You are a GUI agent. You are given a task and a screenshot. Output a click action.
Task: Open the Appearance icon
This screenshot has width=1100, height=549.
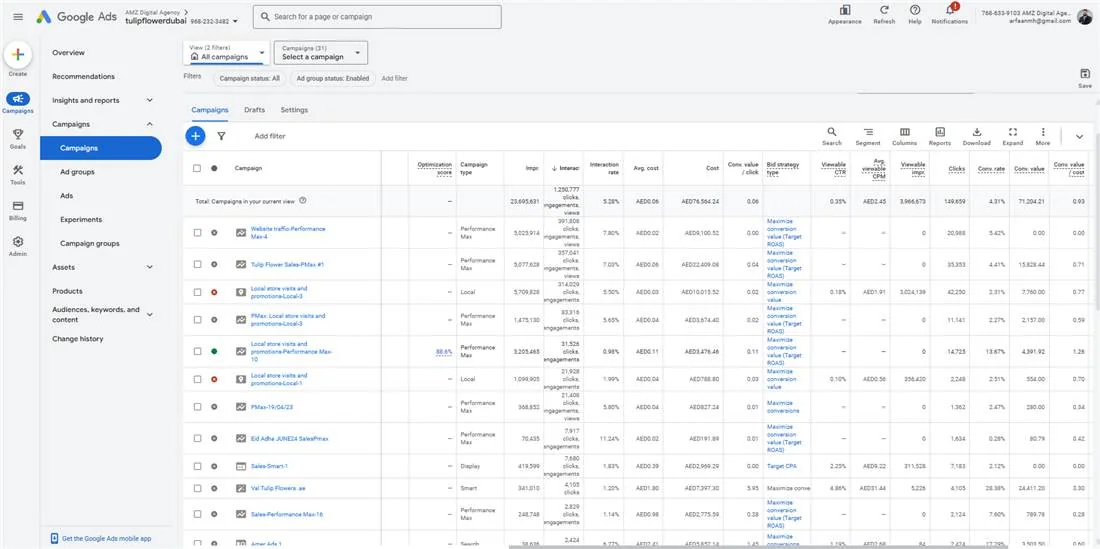[x=845, y=10]
